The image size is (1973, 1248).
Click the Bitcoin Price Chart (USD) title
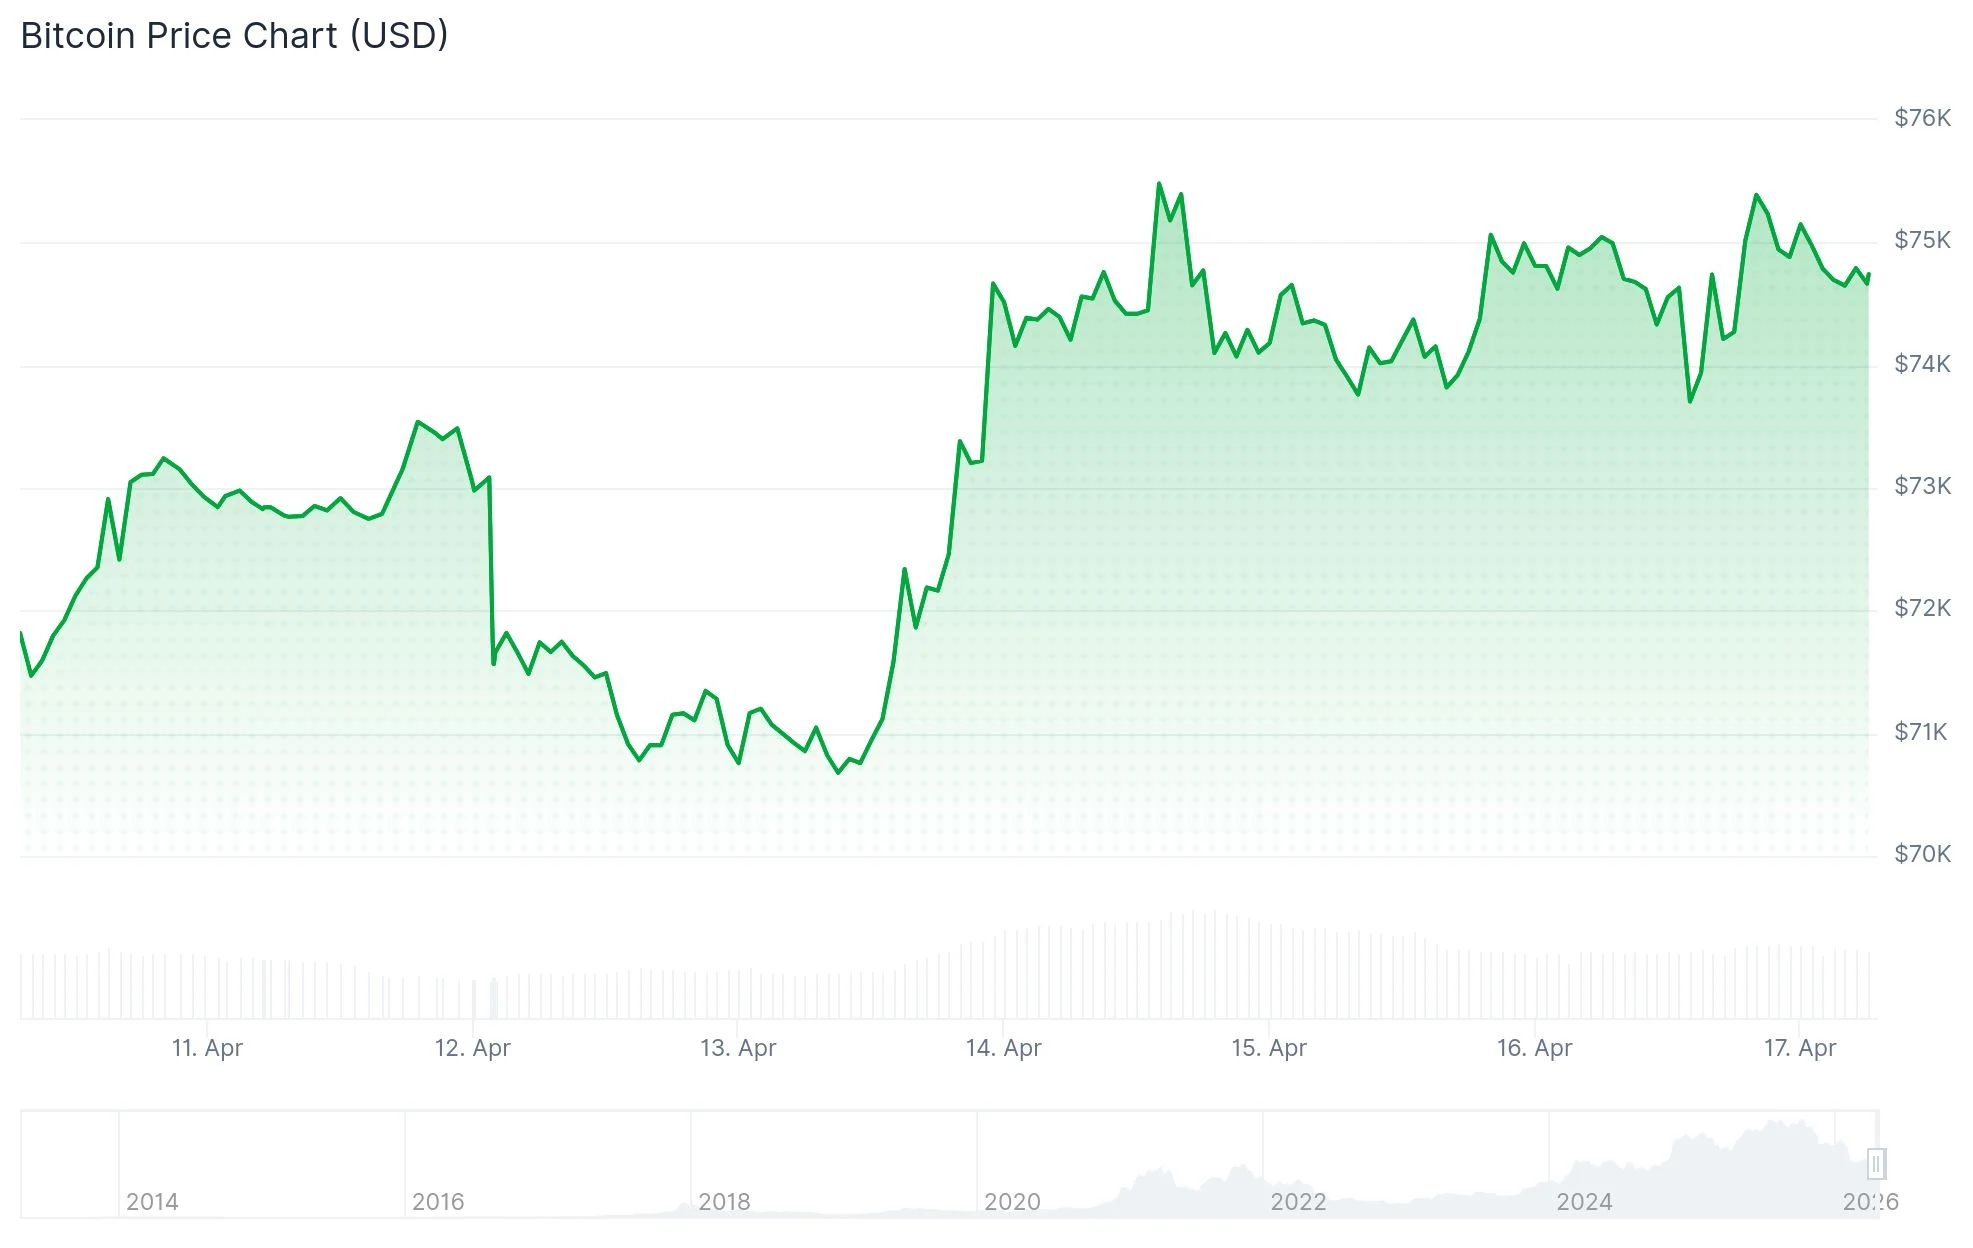click(x=234, y=36)
